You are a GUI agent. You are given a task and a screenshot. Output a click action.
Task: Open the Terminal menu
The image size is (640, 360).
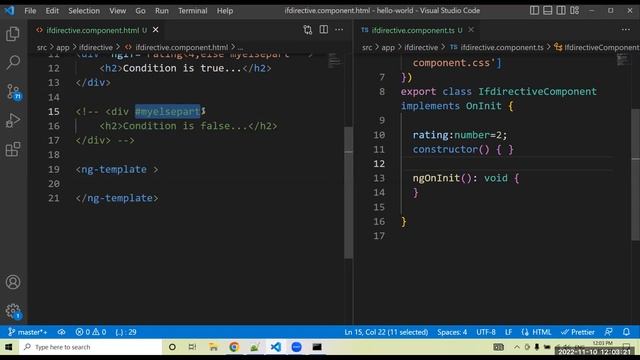[x=193, y=11]
